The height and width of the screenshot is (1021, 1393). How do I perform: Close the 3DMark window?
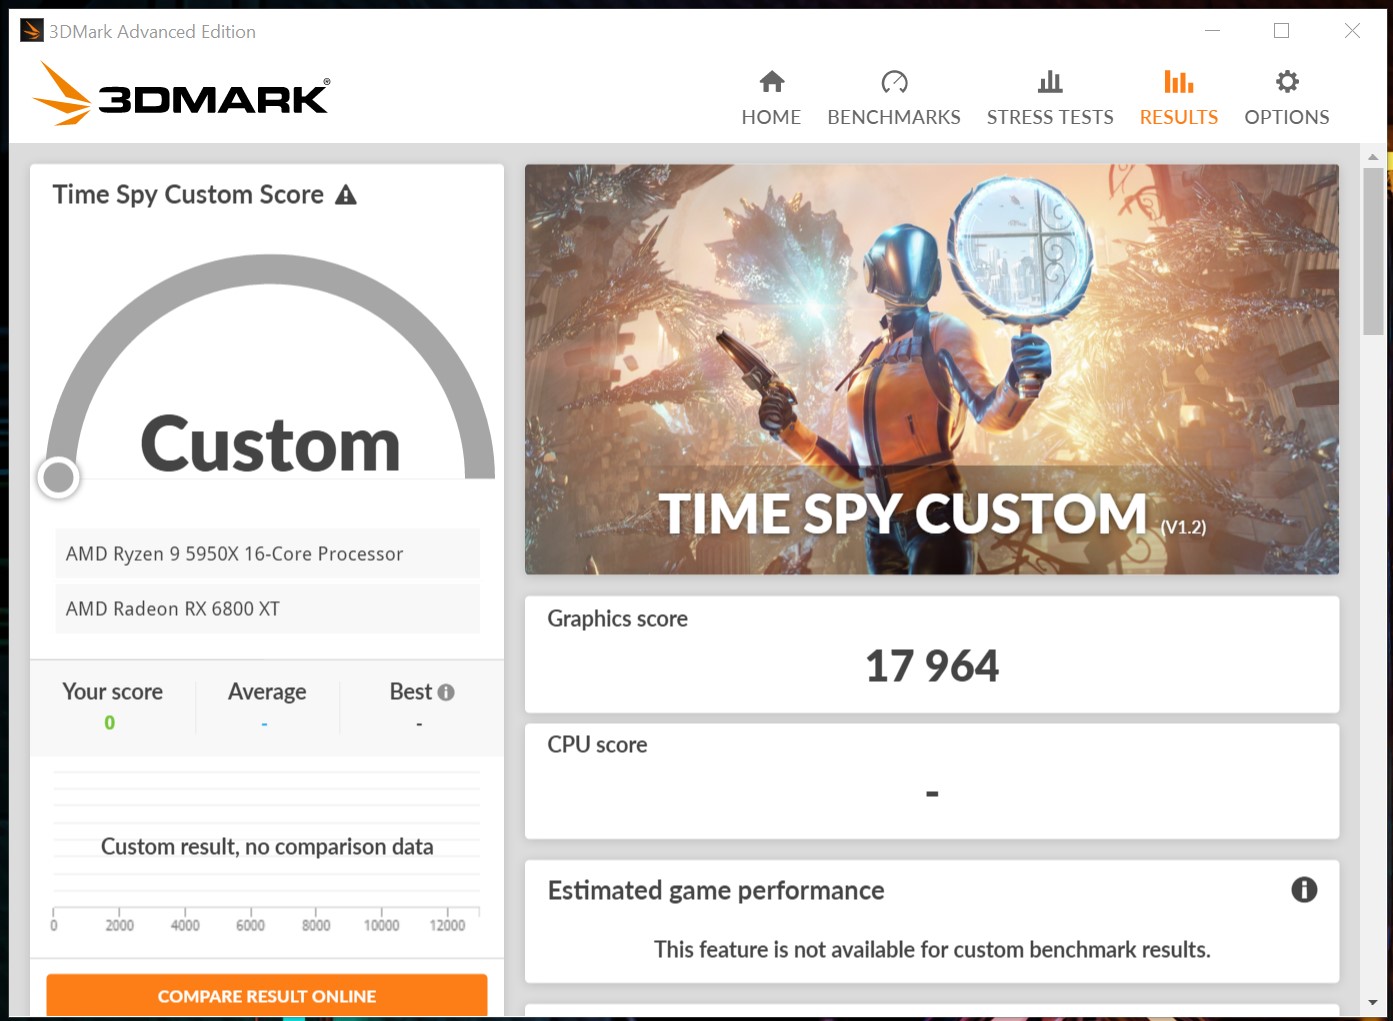click(x=1352, y=31)
